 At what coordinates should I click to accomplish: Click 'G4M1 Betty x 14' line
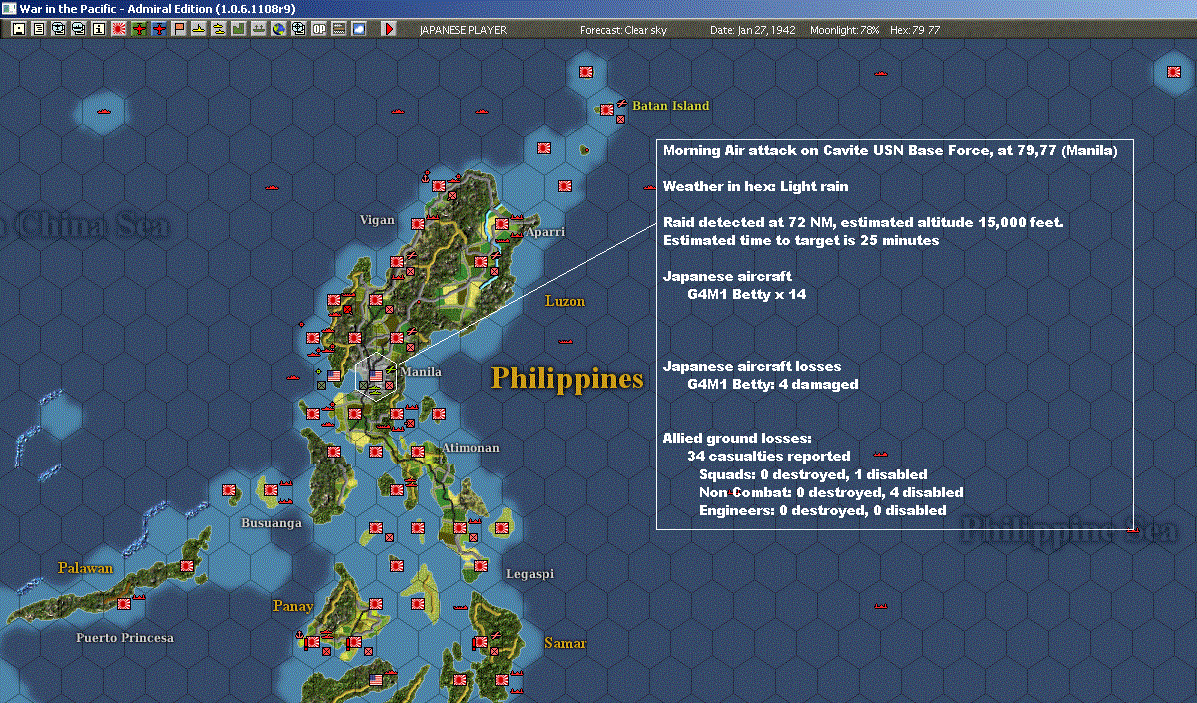pos(747,294)
